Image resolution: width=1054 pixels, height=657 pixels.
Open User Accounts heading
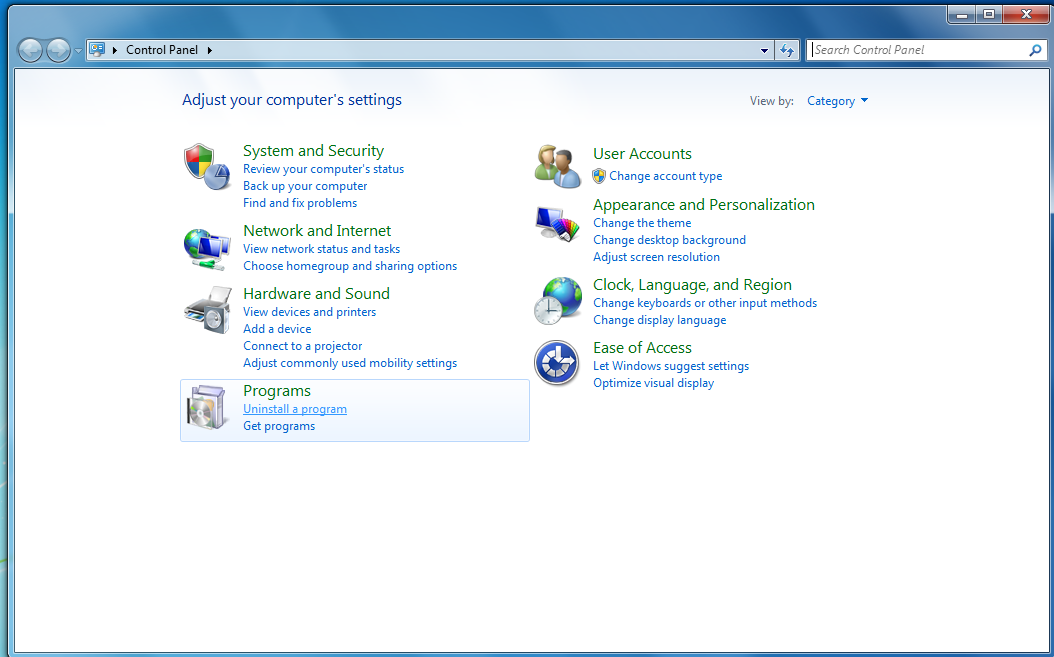[642, 154]
